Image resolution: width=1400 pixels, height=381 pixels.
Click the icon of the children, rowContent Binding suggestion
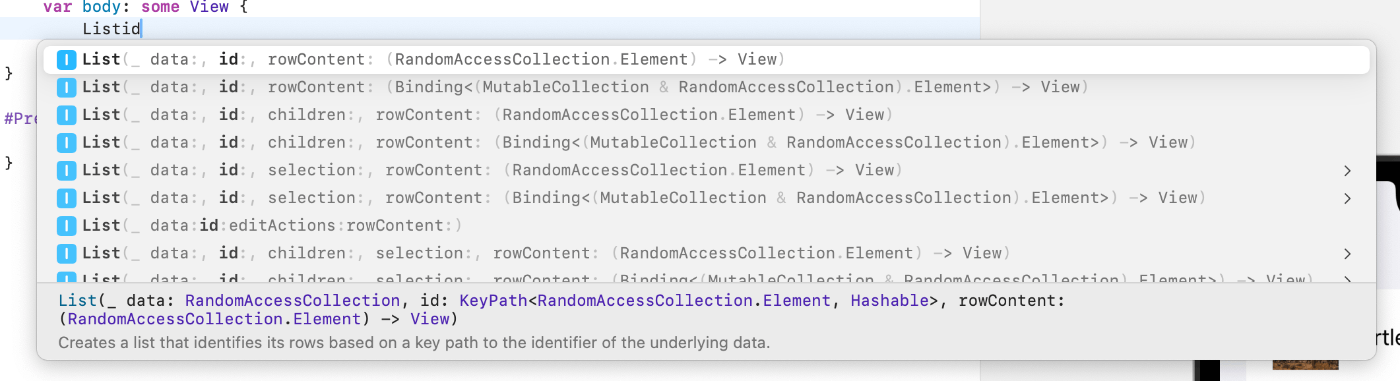[66, 142]
